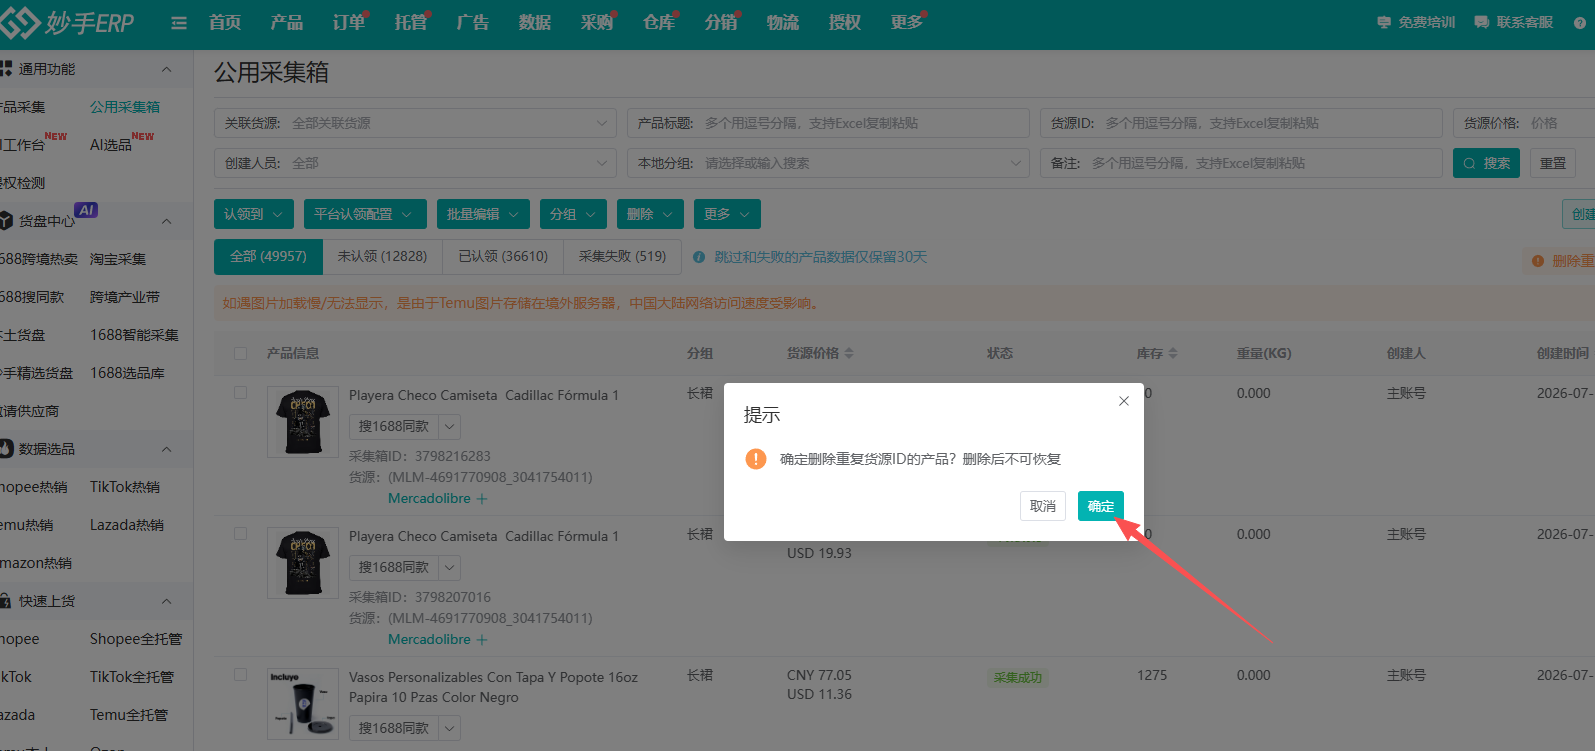The image size is (1595, 751).
Task: Open the 广告 menu
Action: coord(473,22)
